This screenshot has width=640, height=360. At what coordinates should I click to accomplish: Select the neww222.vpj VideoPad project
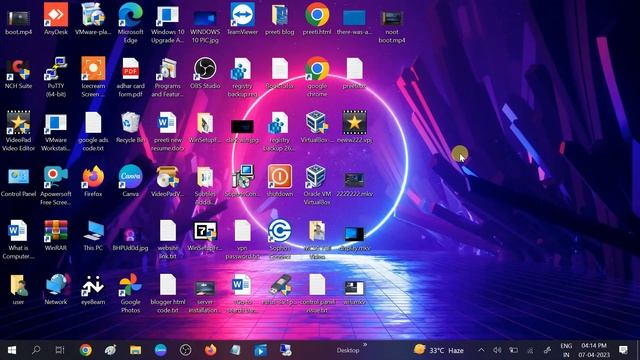pos(354,127)
